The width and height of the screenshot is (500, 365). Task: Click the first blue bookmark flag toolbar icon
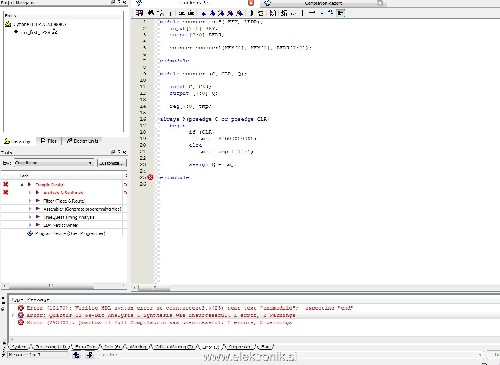click(x=204, y=13)
